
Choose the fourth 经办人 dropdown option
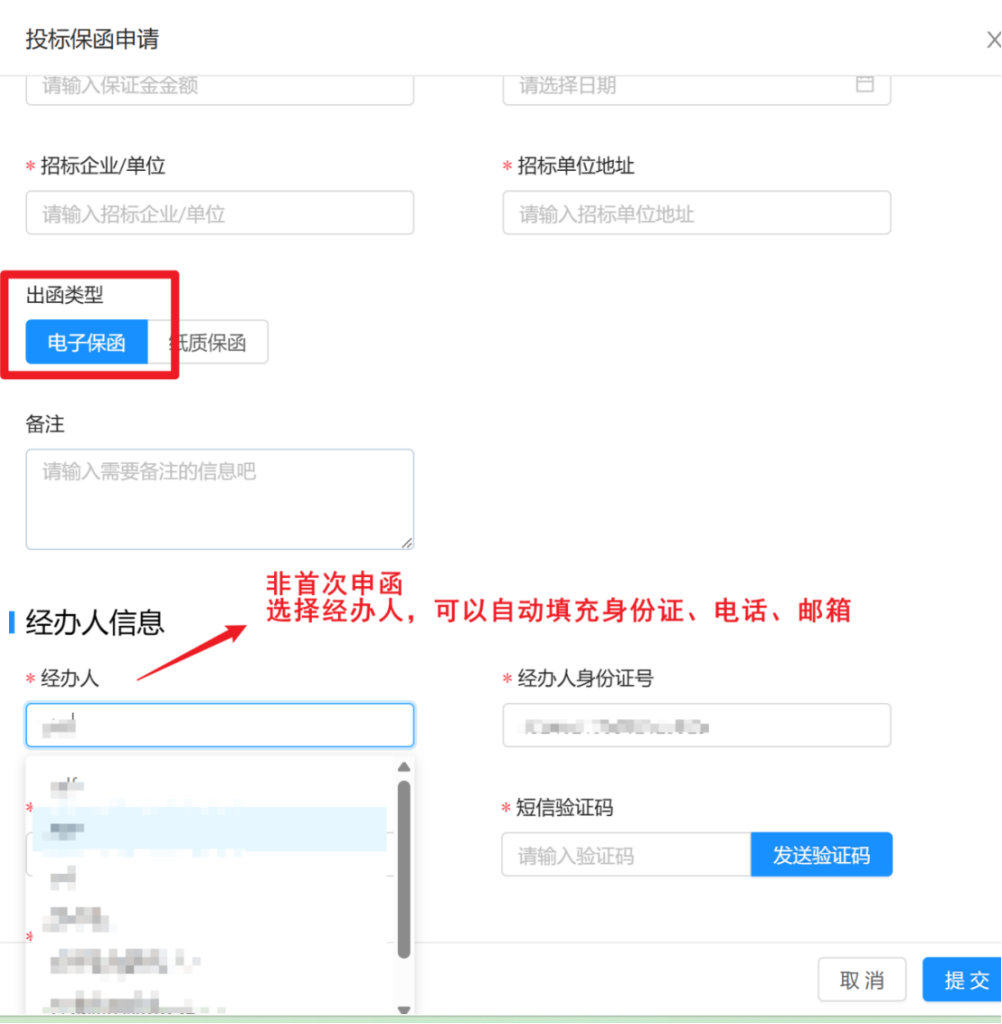(x=209, y=919)
